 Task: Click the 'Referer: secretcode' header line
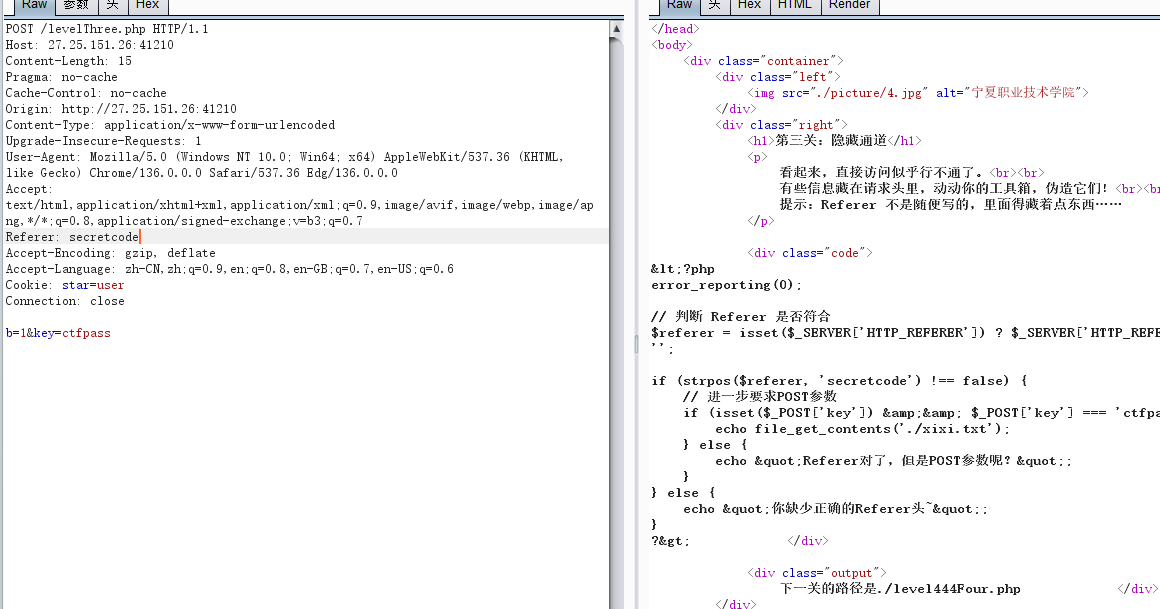pyautogui.click(x=72, y=237)
